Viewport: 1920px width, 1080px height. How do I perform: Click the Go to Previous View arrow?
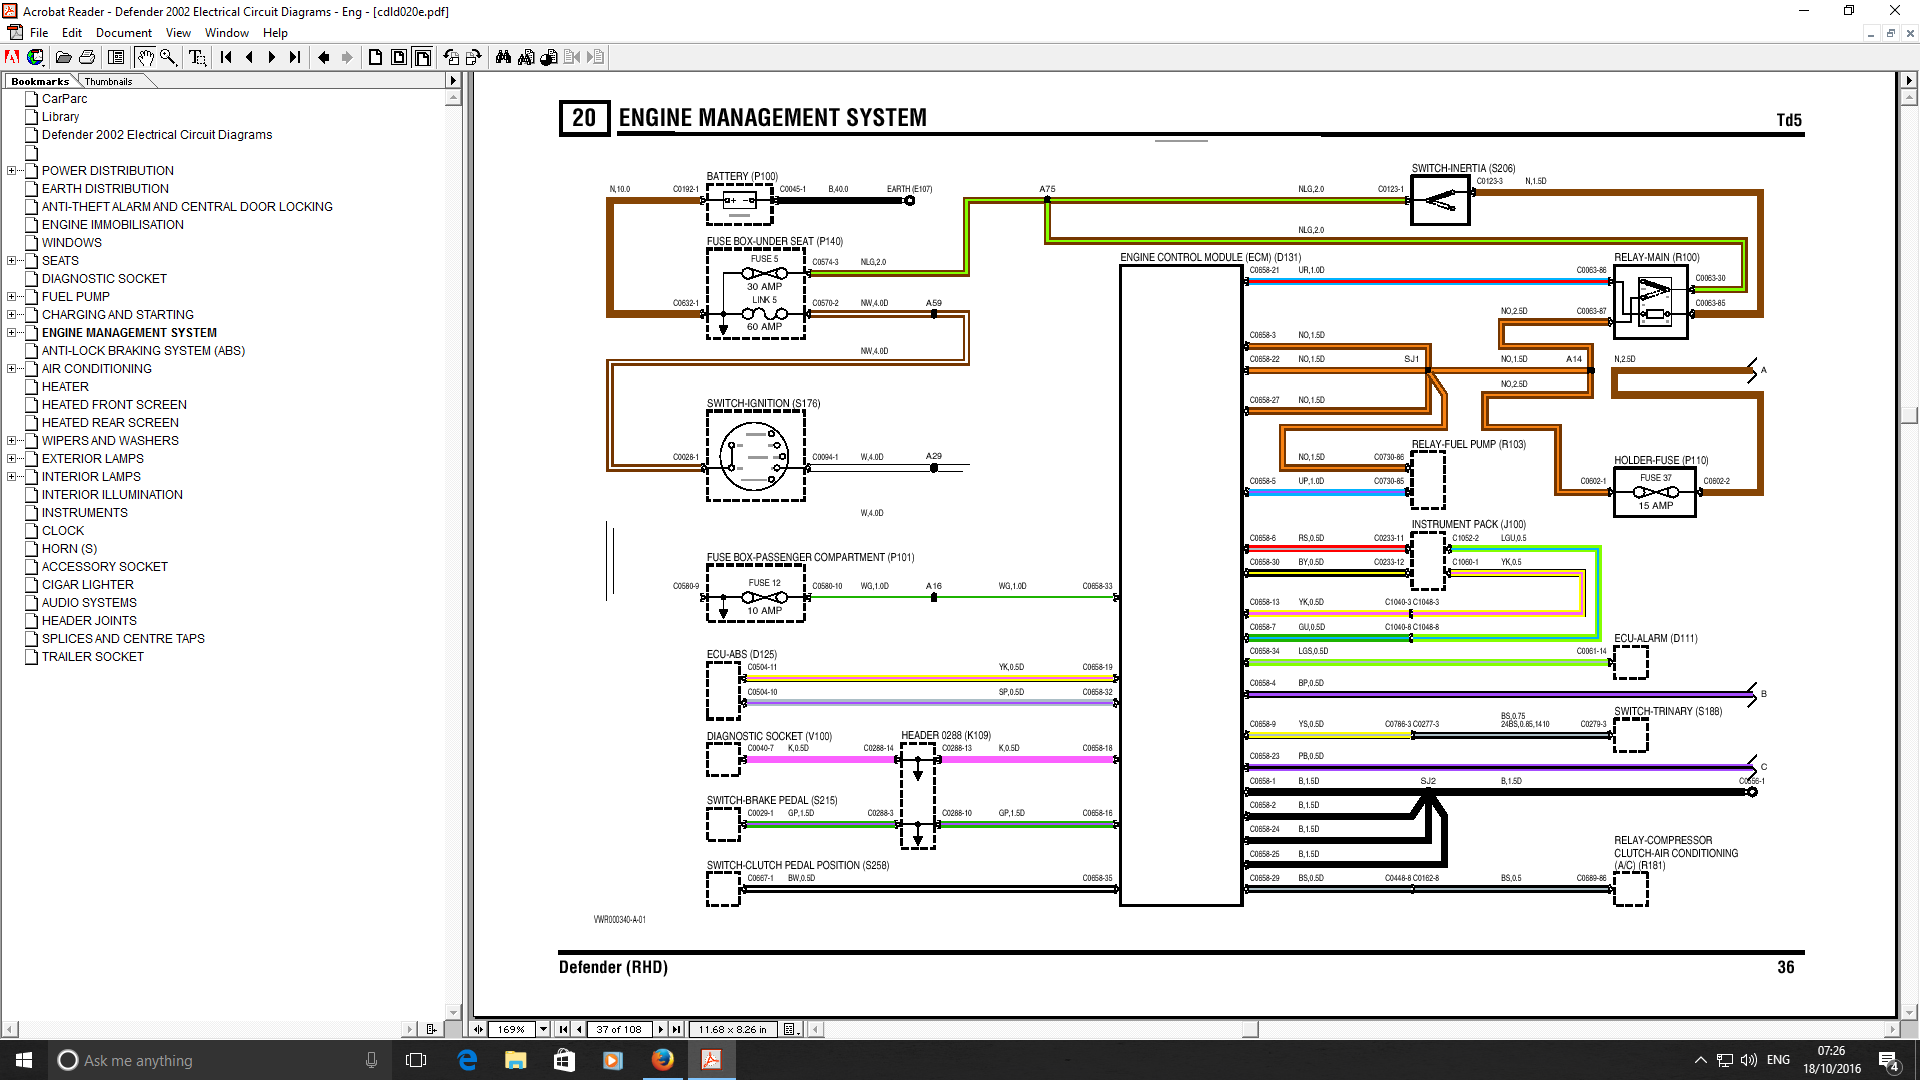[x=324, y=57]
